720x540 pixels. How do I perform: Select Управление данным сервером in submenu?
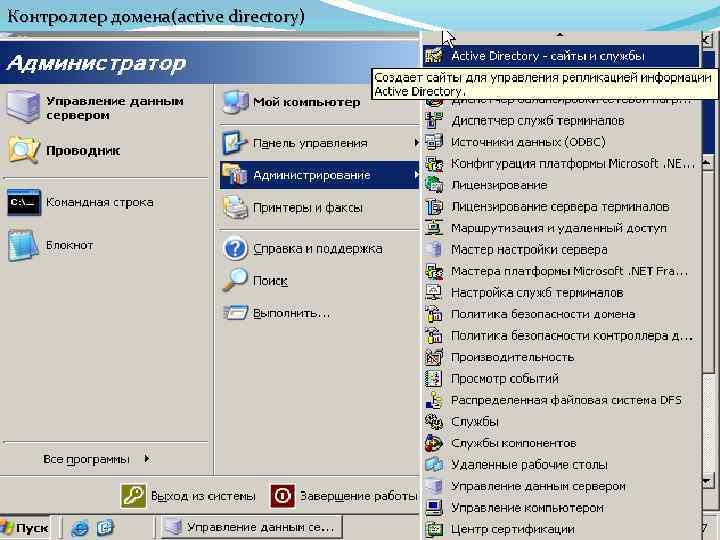[560, 486]
